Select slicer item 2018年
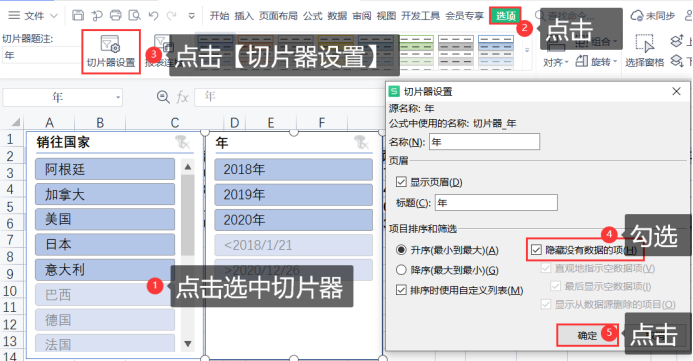Image resolution: width=693 pixels, height=361 pixels. pyautogui.click(x=293, y=169)
